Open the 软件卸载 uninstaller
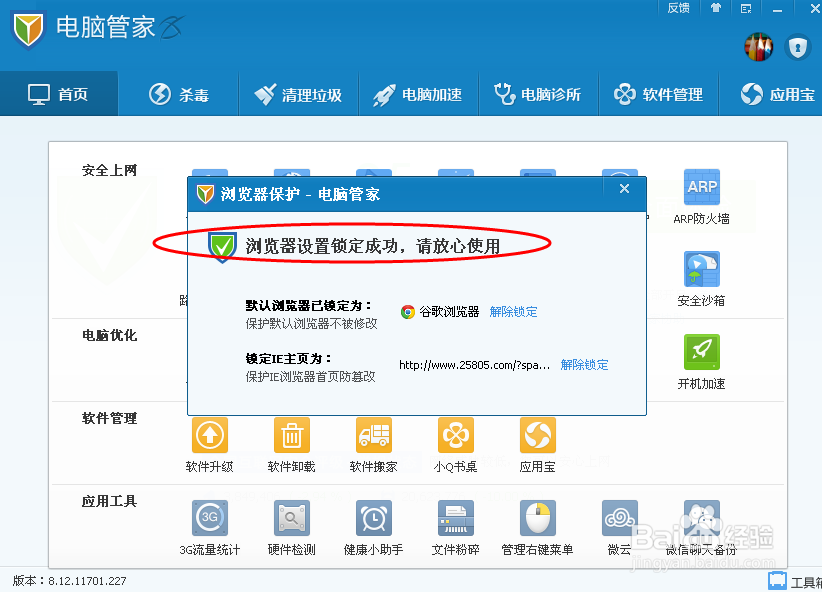The width and height of the screenshot is (822, 592). pos(291,434)
